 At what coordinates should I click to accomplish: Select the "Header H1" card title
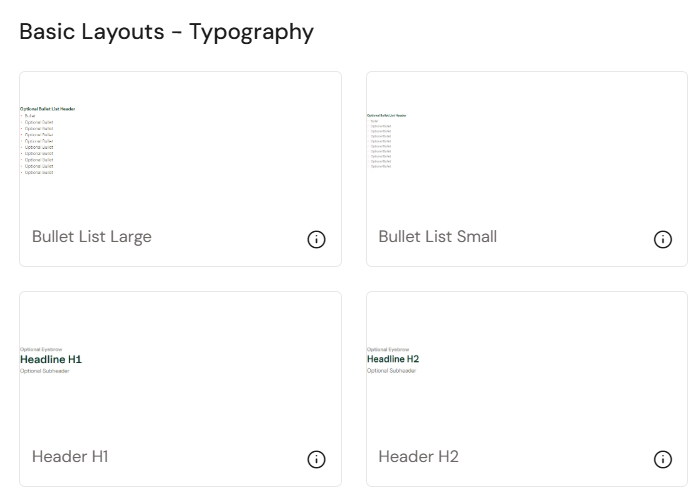point(70,457)
